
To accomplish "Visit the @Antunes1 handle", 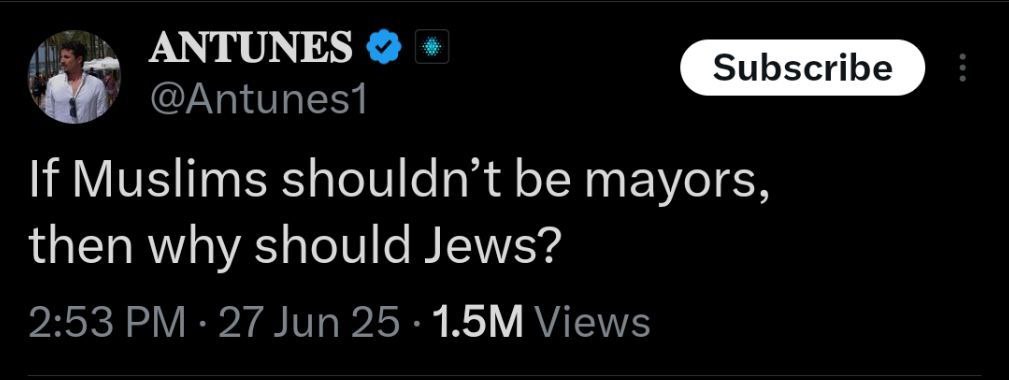I will 257,100.
